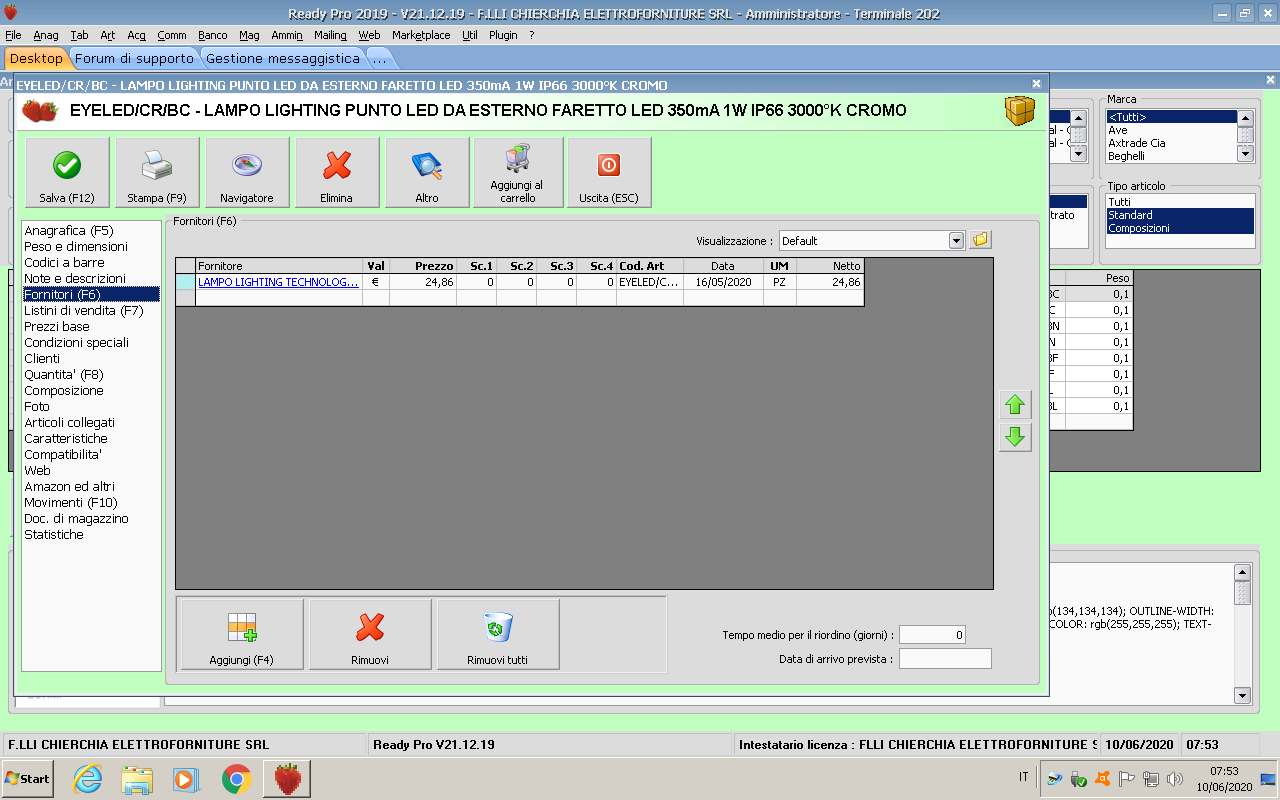Click the golden boxes icon in article header
Screen dimensions: 1280x800
[x=1020, y=111]
